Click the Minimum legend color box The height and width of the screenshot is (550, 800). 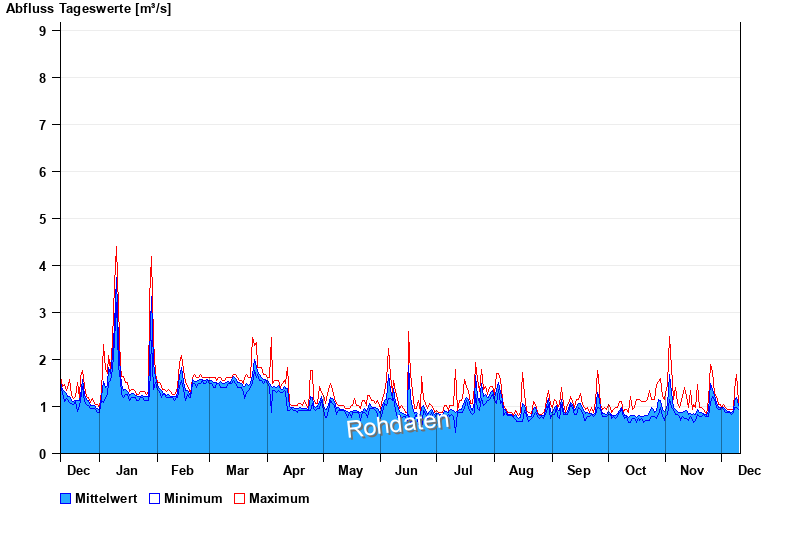155,498
